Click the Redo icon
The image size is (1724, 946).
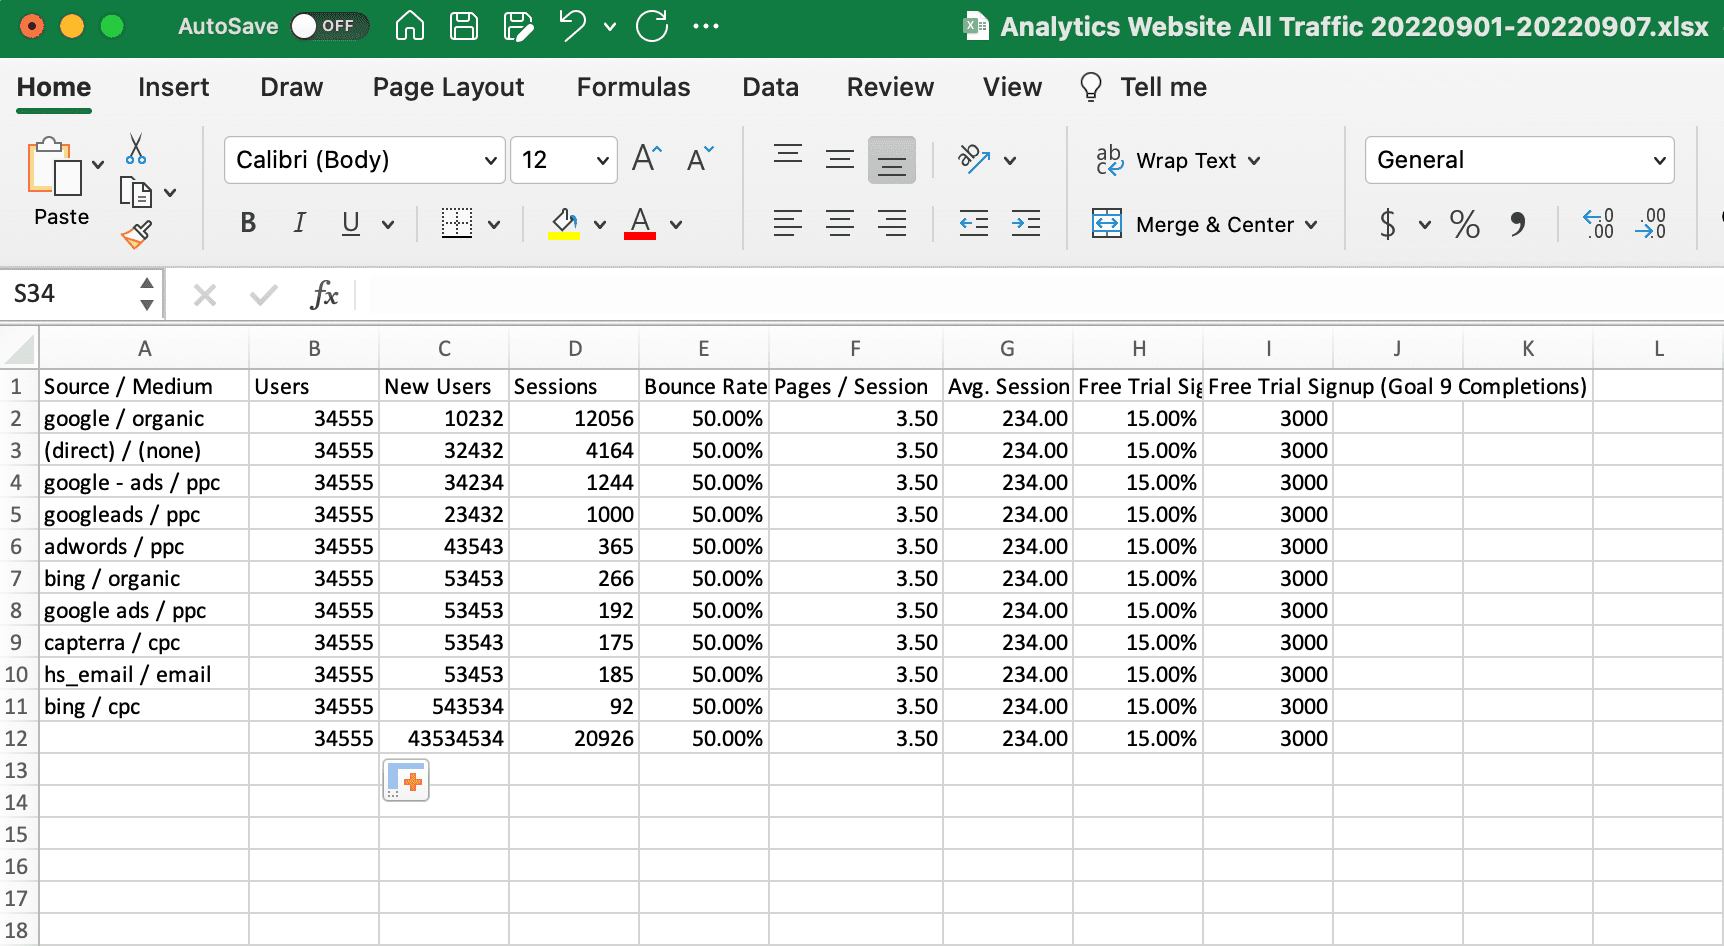click(x=652, y=26)
